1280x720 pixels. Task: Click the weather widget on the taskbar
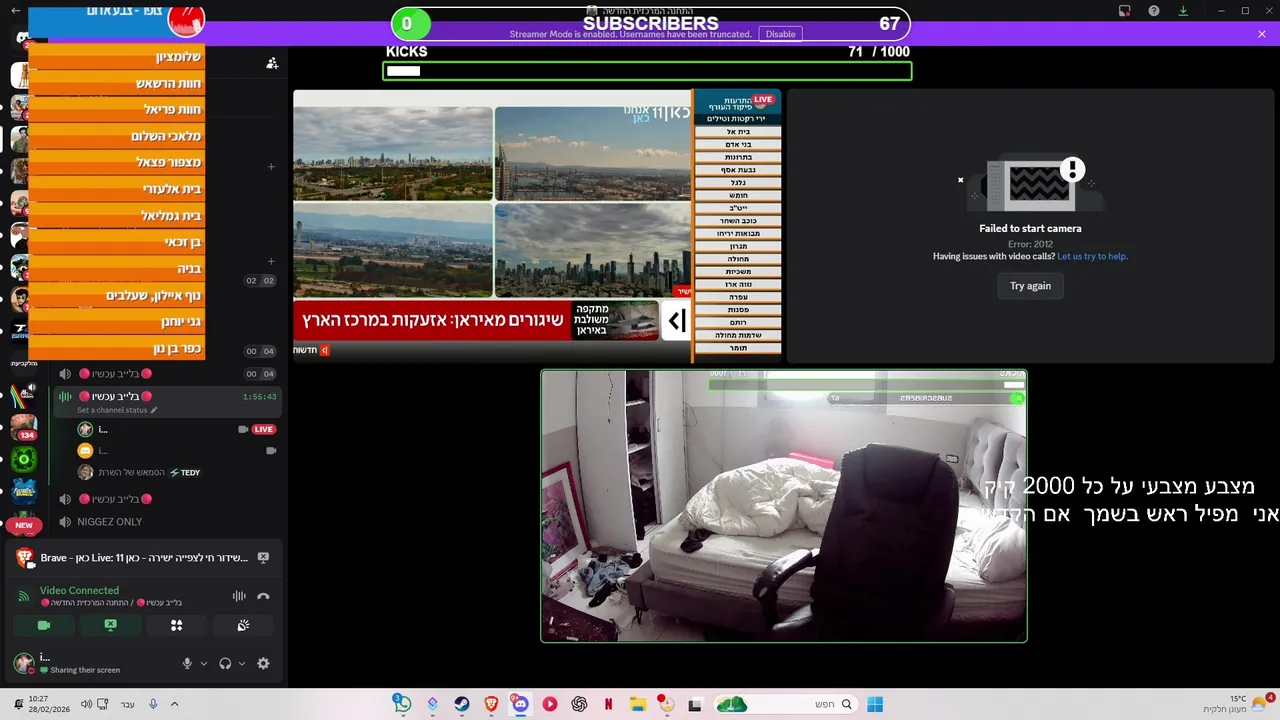[x=1238, y=704]
